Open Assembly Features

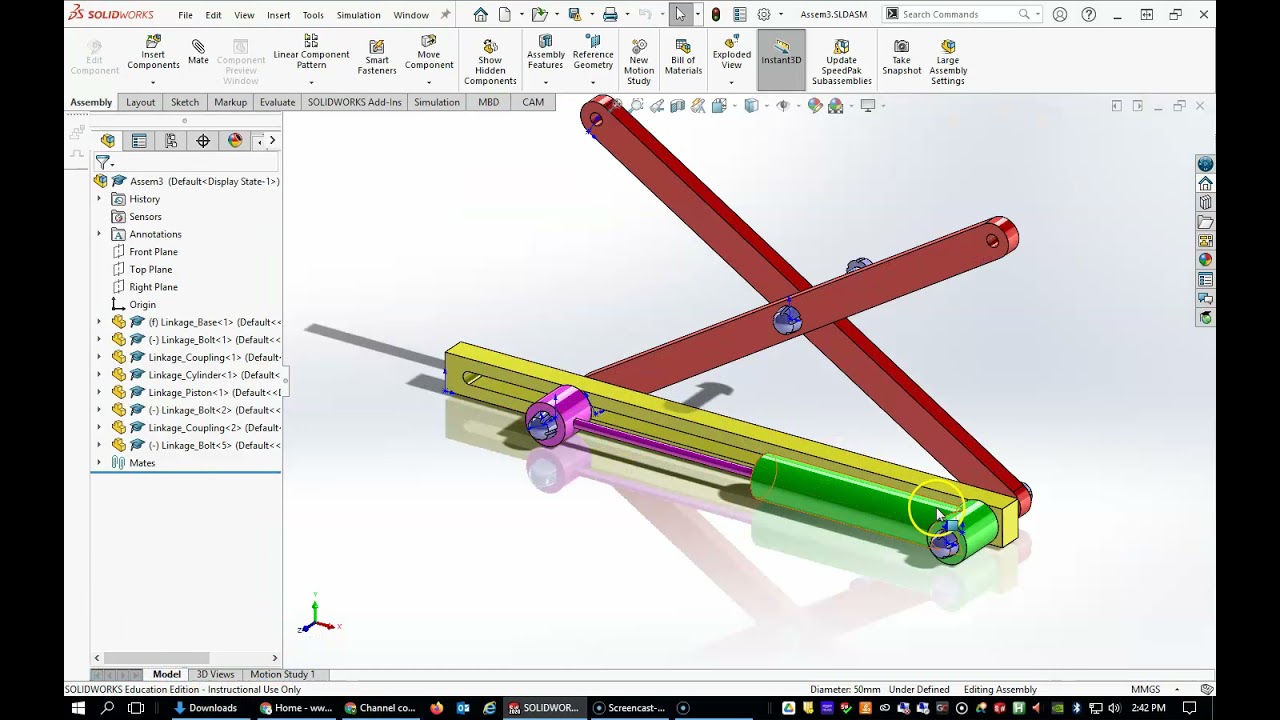[x=546, y=53]
